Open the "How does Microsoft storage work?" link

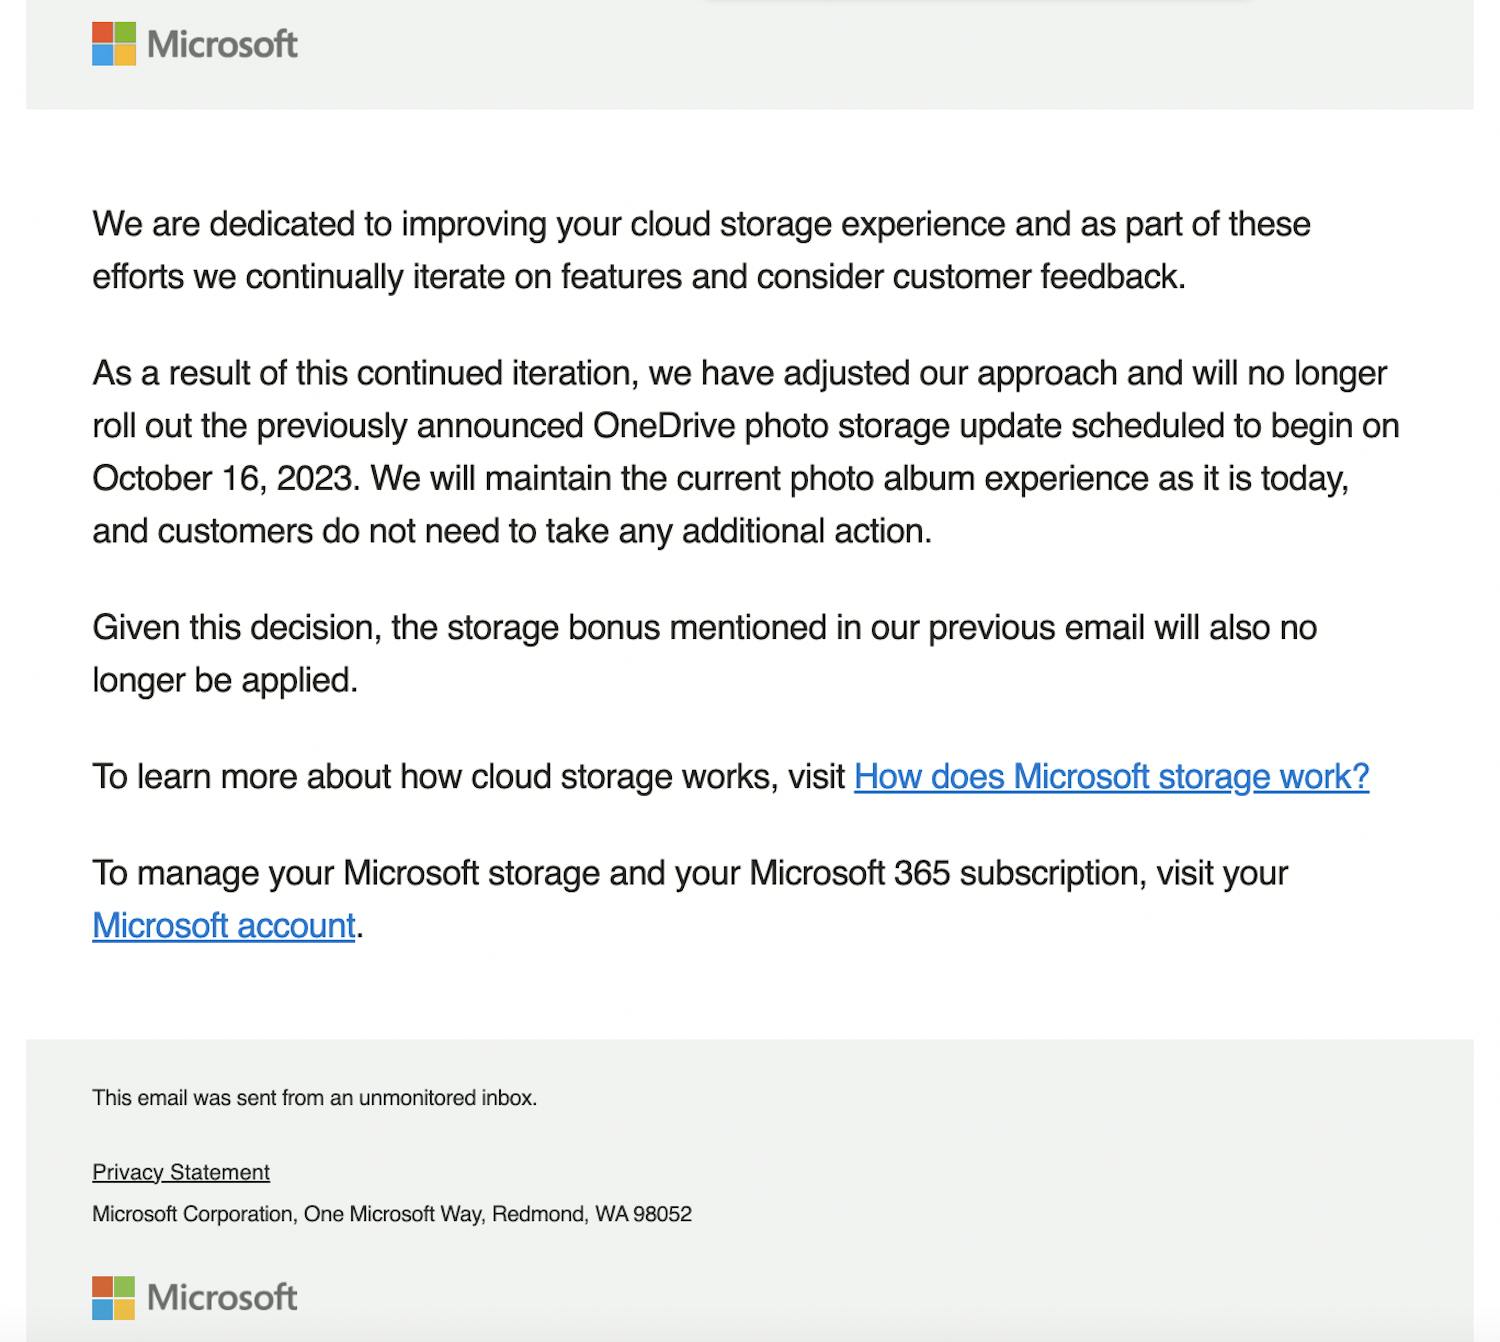coord(1111,777)
